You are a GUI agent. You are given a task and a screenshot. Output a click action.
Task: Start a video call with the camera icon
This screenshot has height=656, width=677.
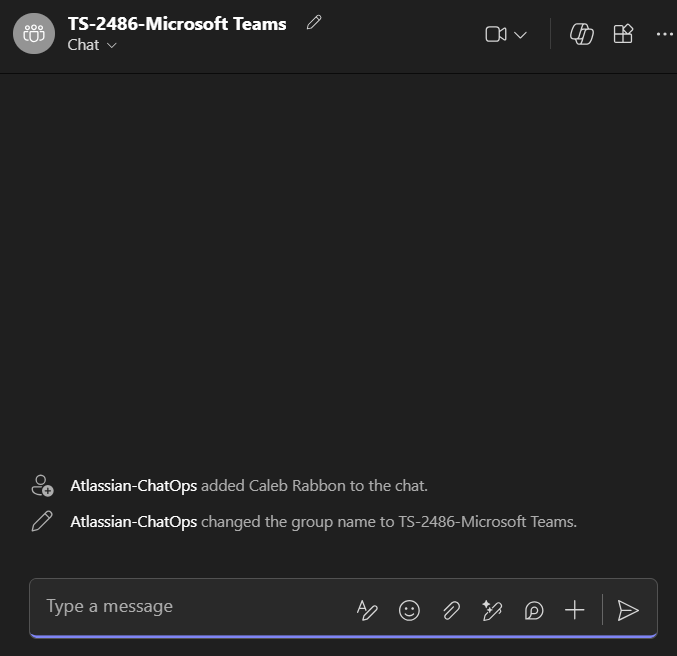(496, 35)
